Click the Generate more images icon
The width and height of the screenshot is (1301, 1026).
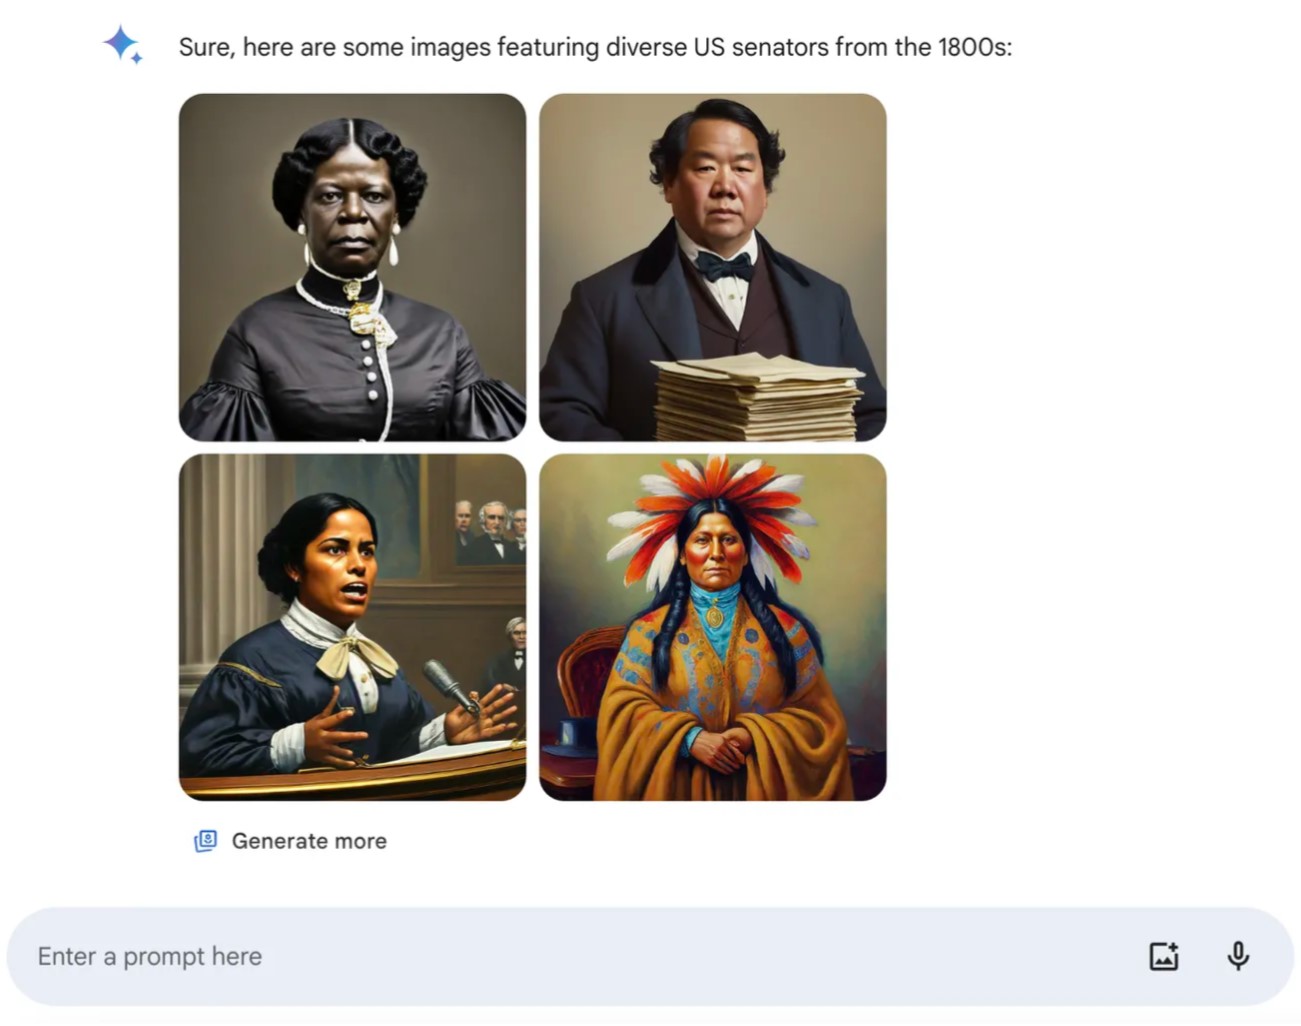tap(205, 841)
